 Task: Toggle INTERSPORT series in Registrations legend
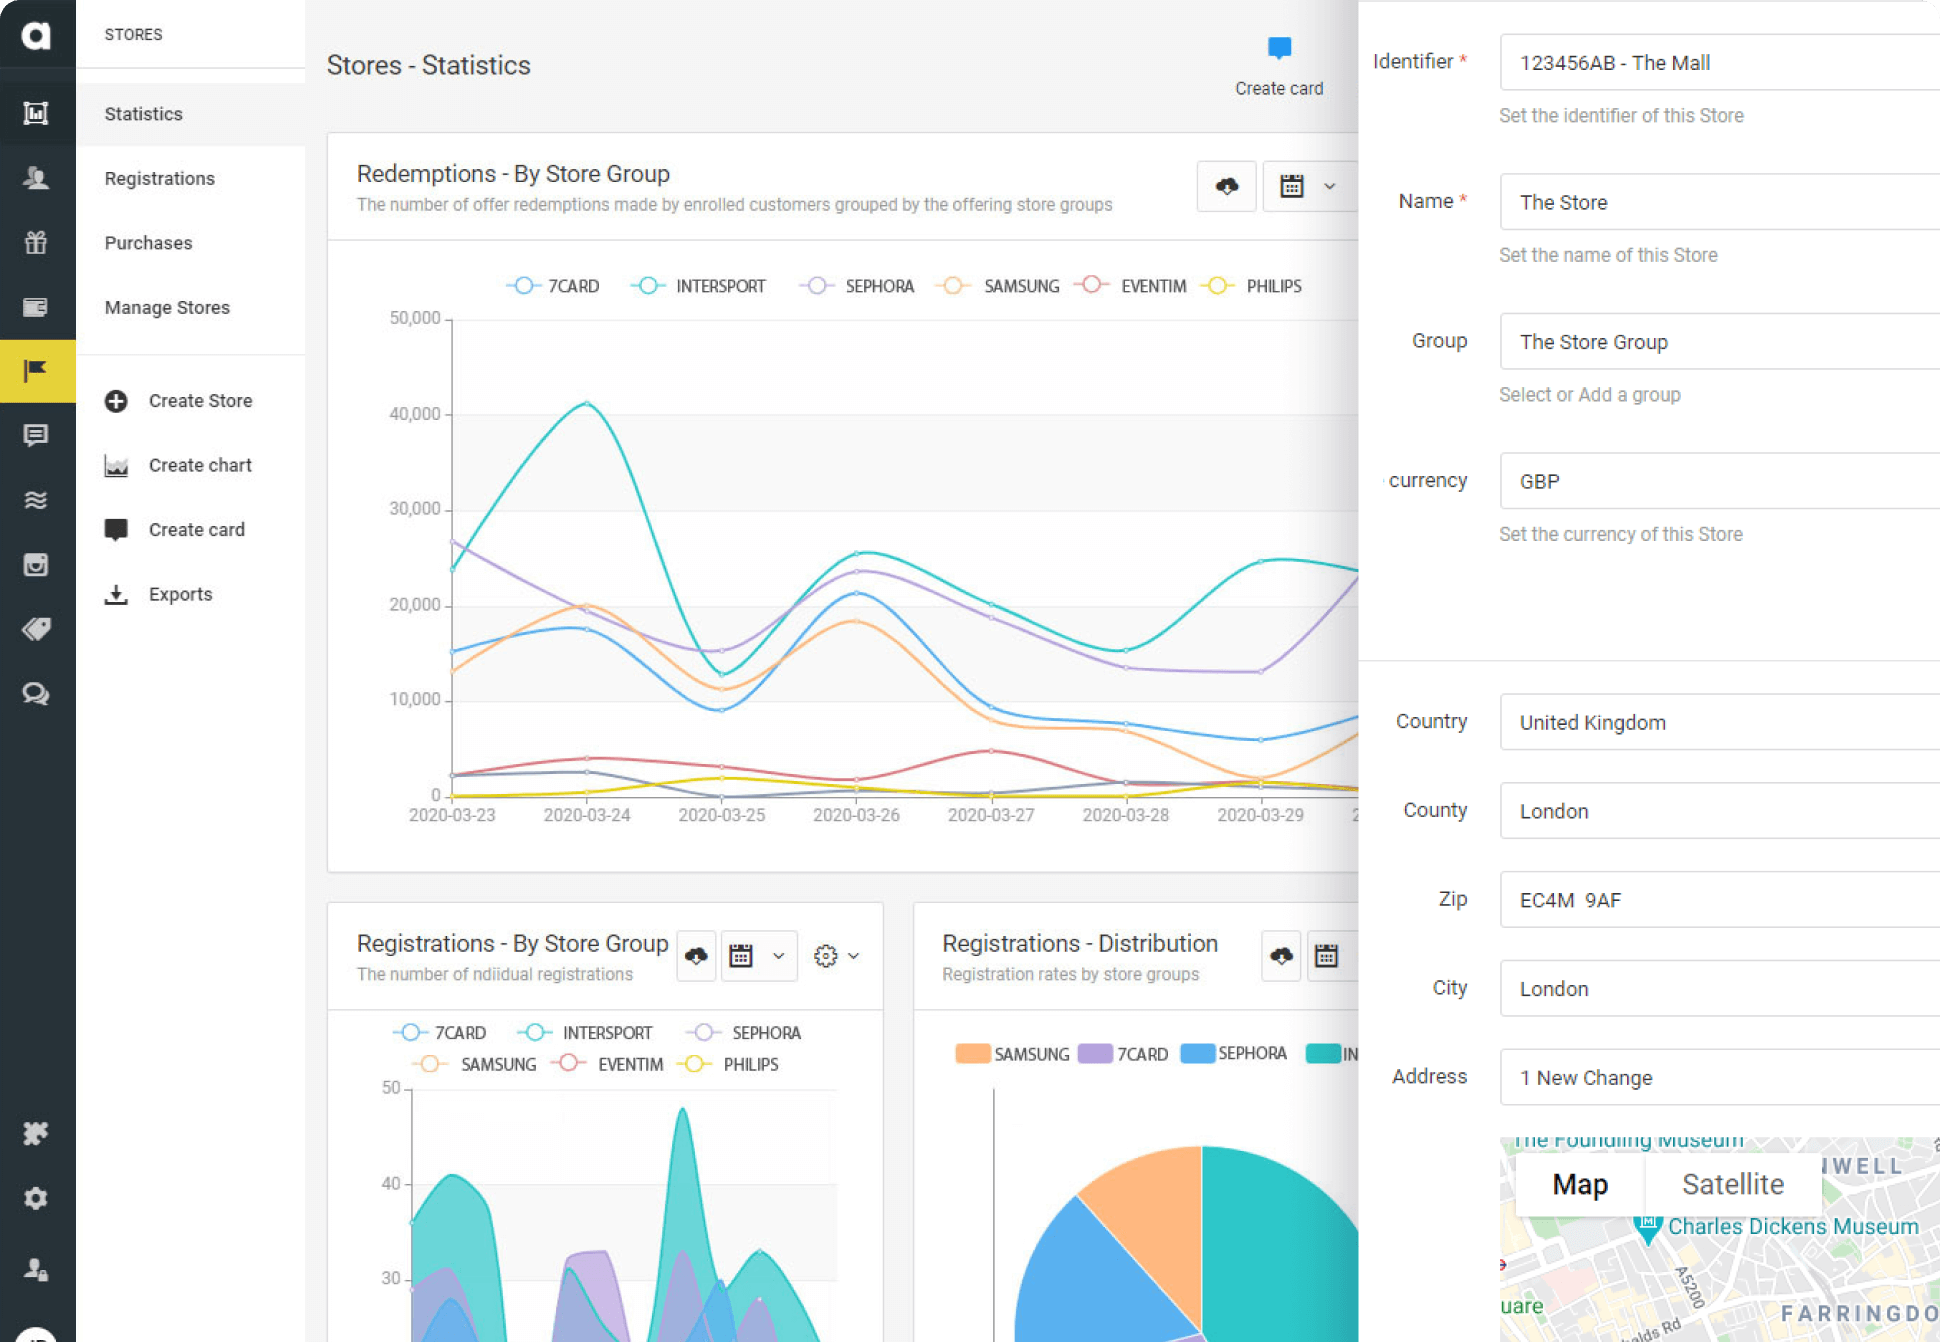click(585, 1033)
